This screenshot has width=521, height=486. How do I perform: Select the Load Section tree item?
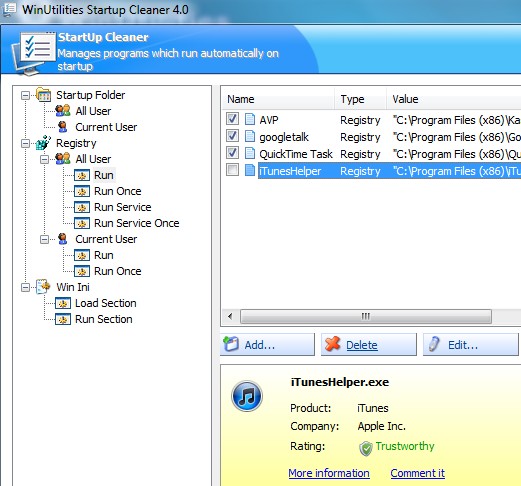106,303
